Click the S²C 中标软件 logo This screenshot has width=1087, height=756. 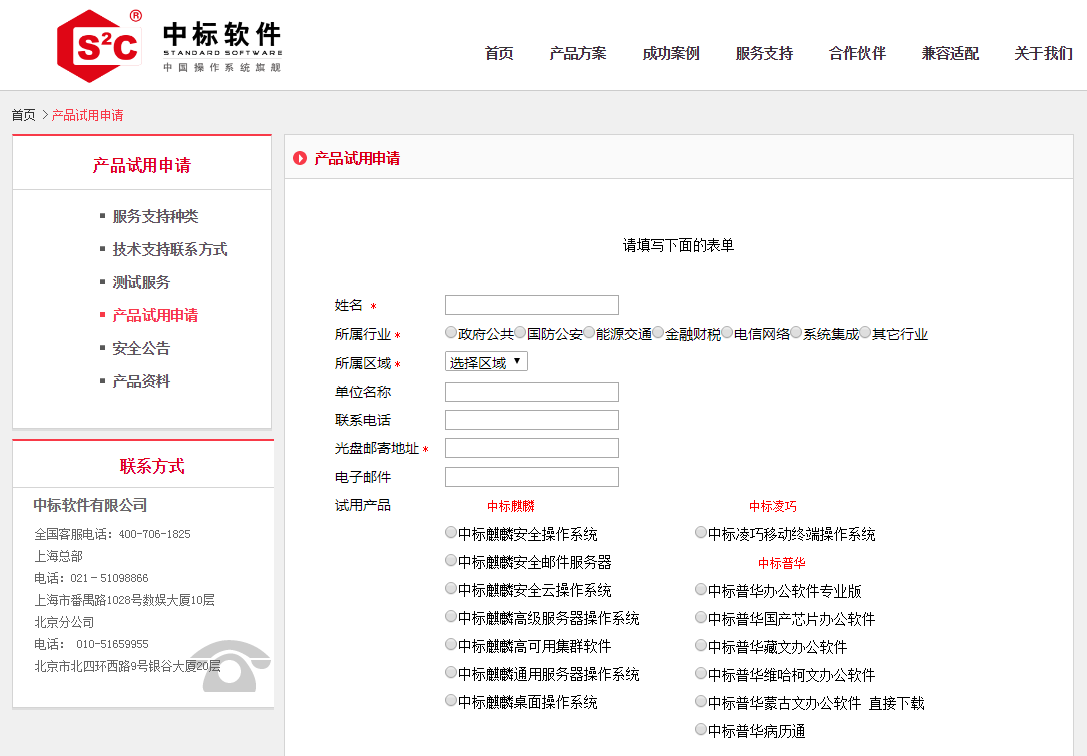pyautogui.click(x=170, y=46)
